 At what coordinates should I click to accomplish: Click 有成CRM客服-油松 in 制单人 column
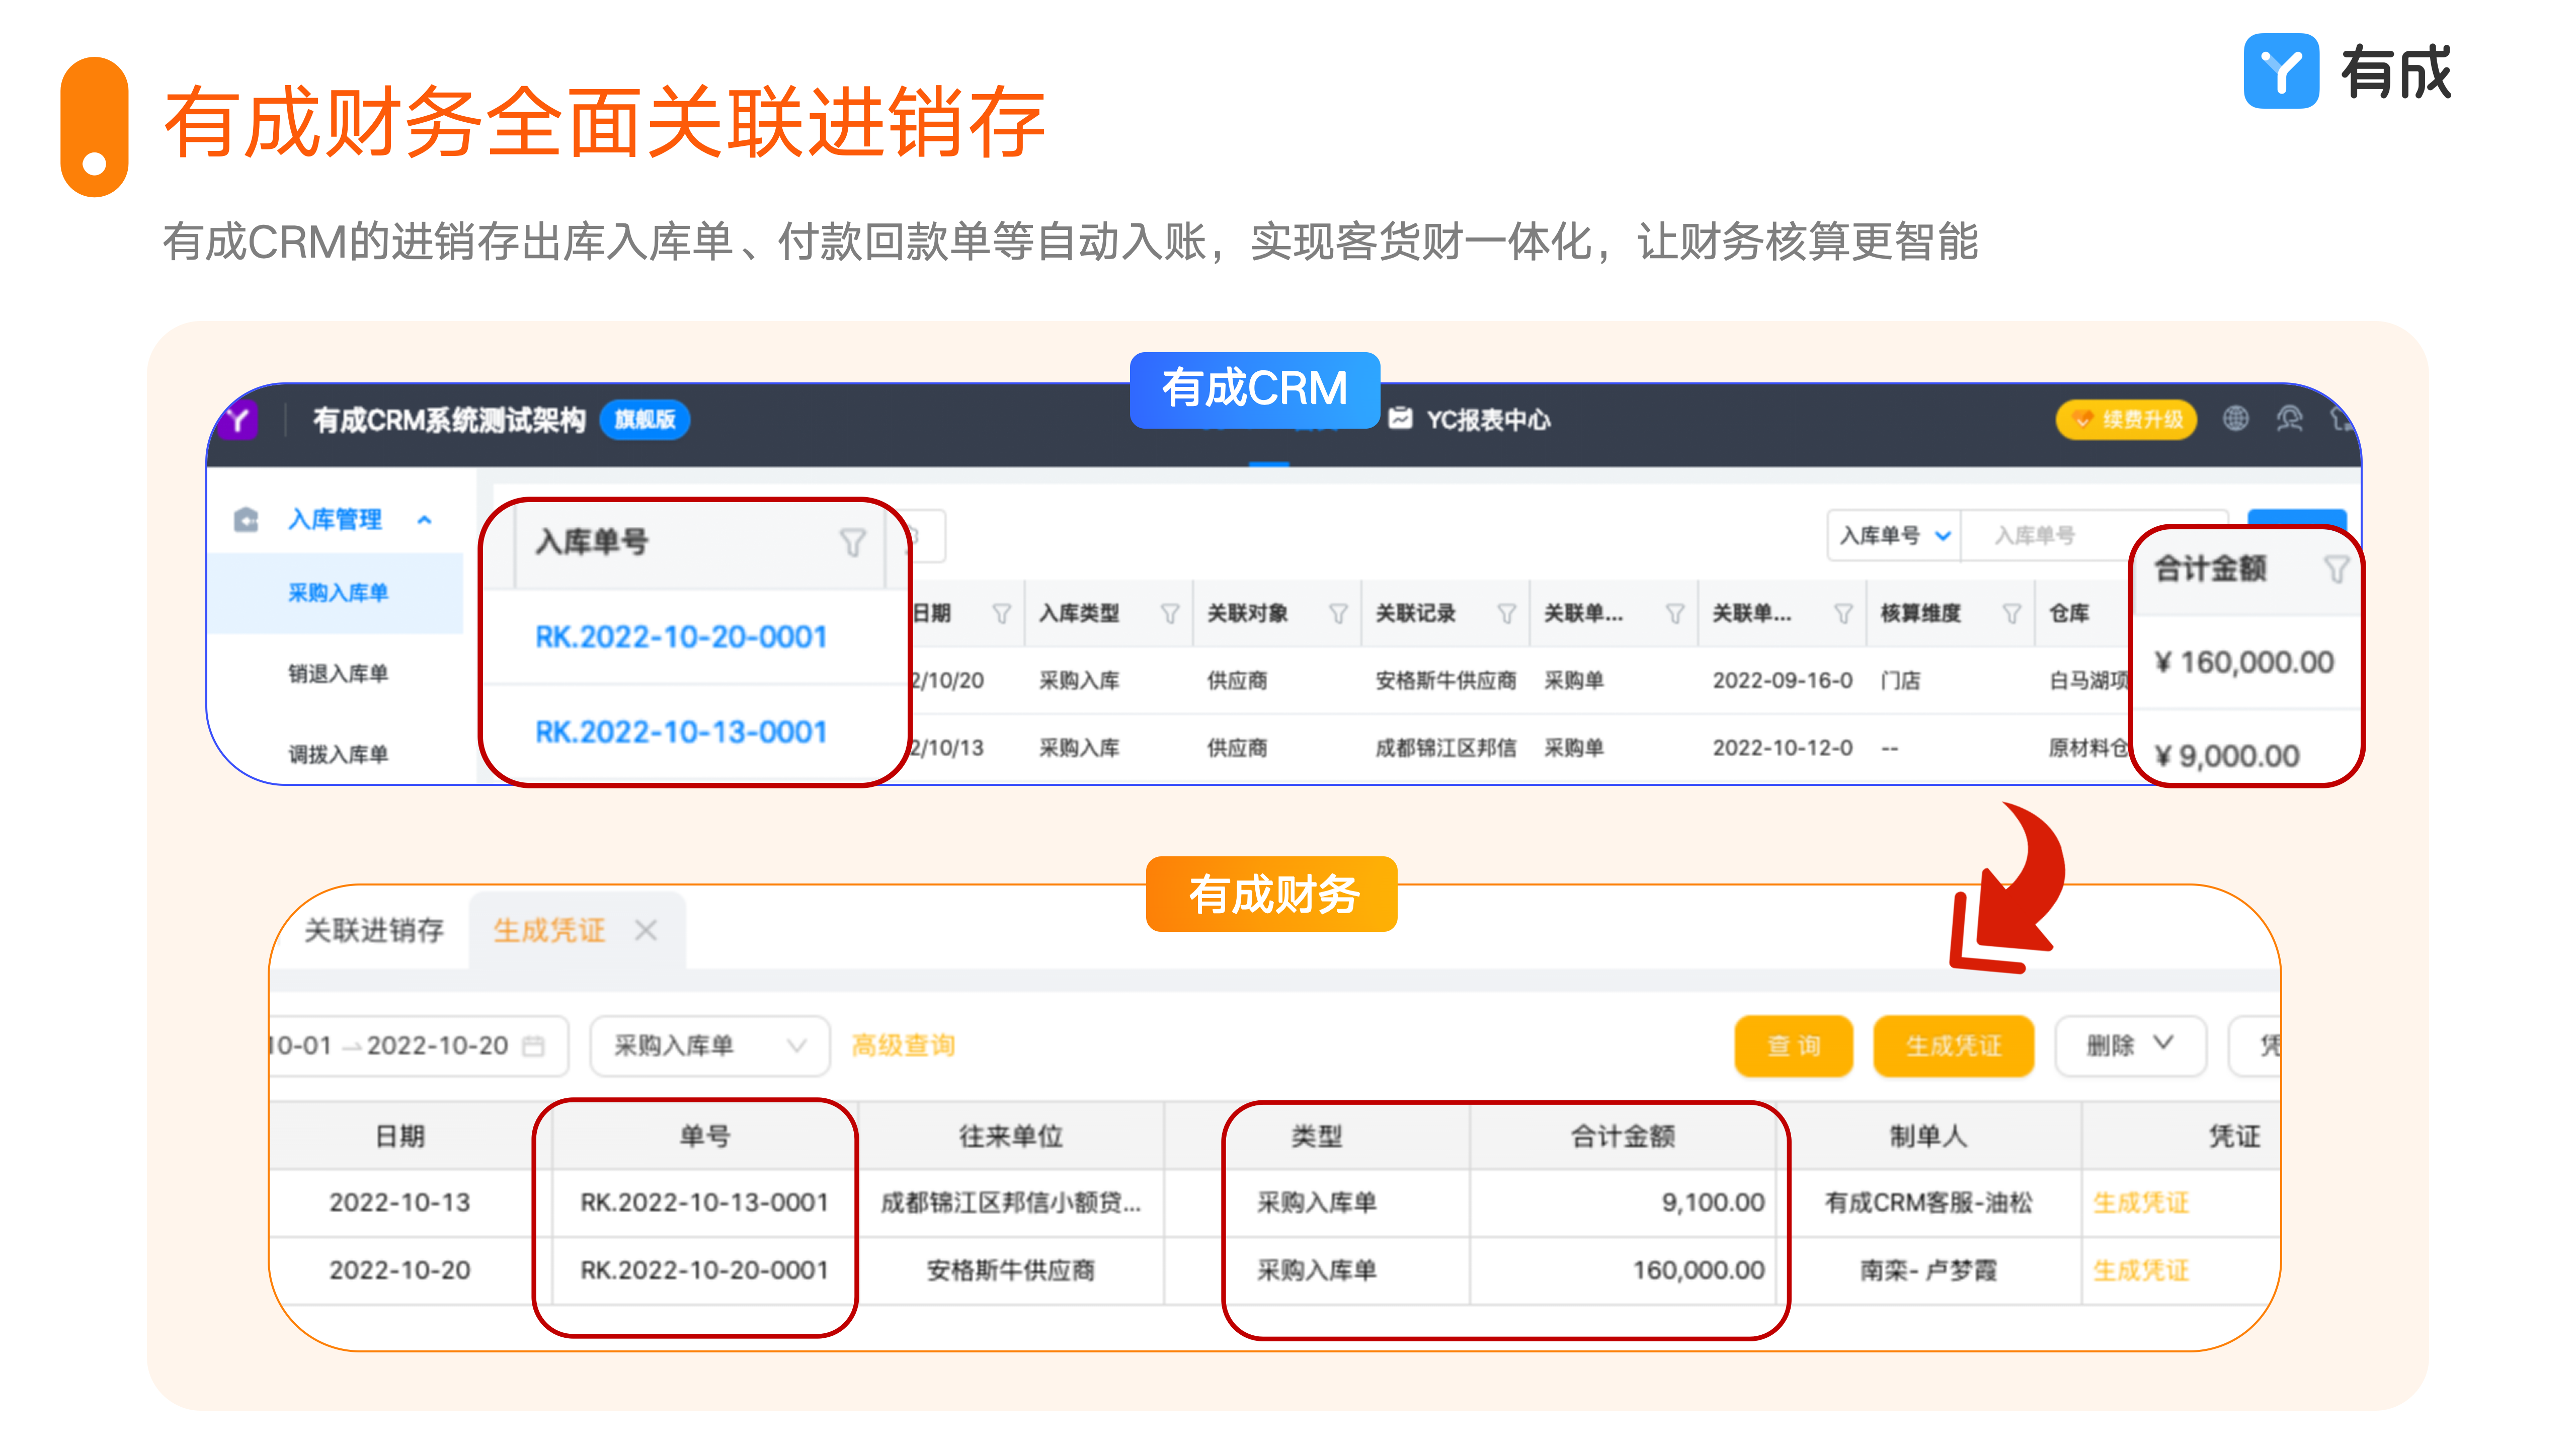point(1928,1202)
